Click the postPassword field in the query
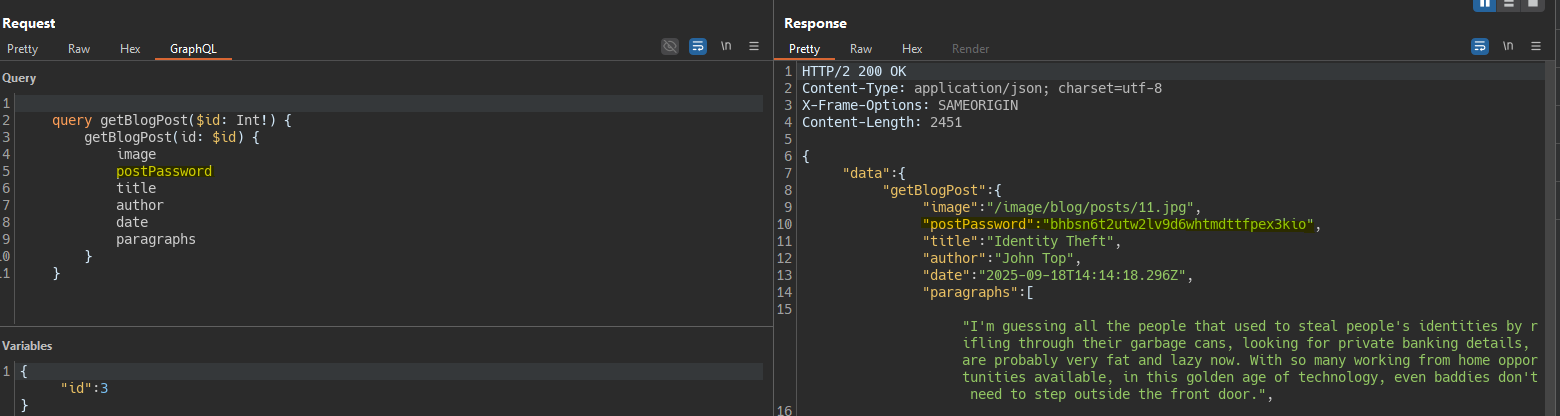This screenshot has width=1560, height=416. (164, 171)
